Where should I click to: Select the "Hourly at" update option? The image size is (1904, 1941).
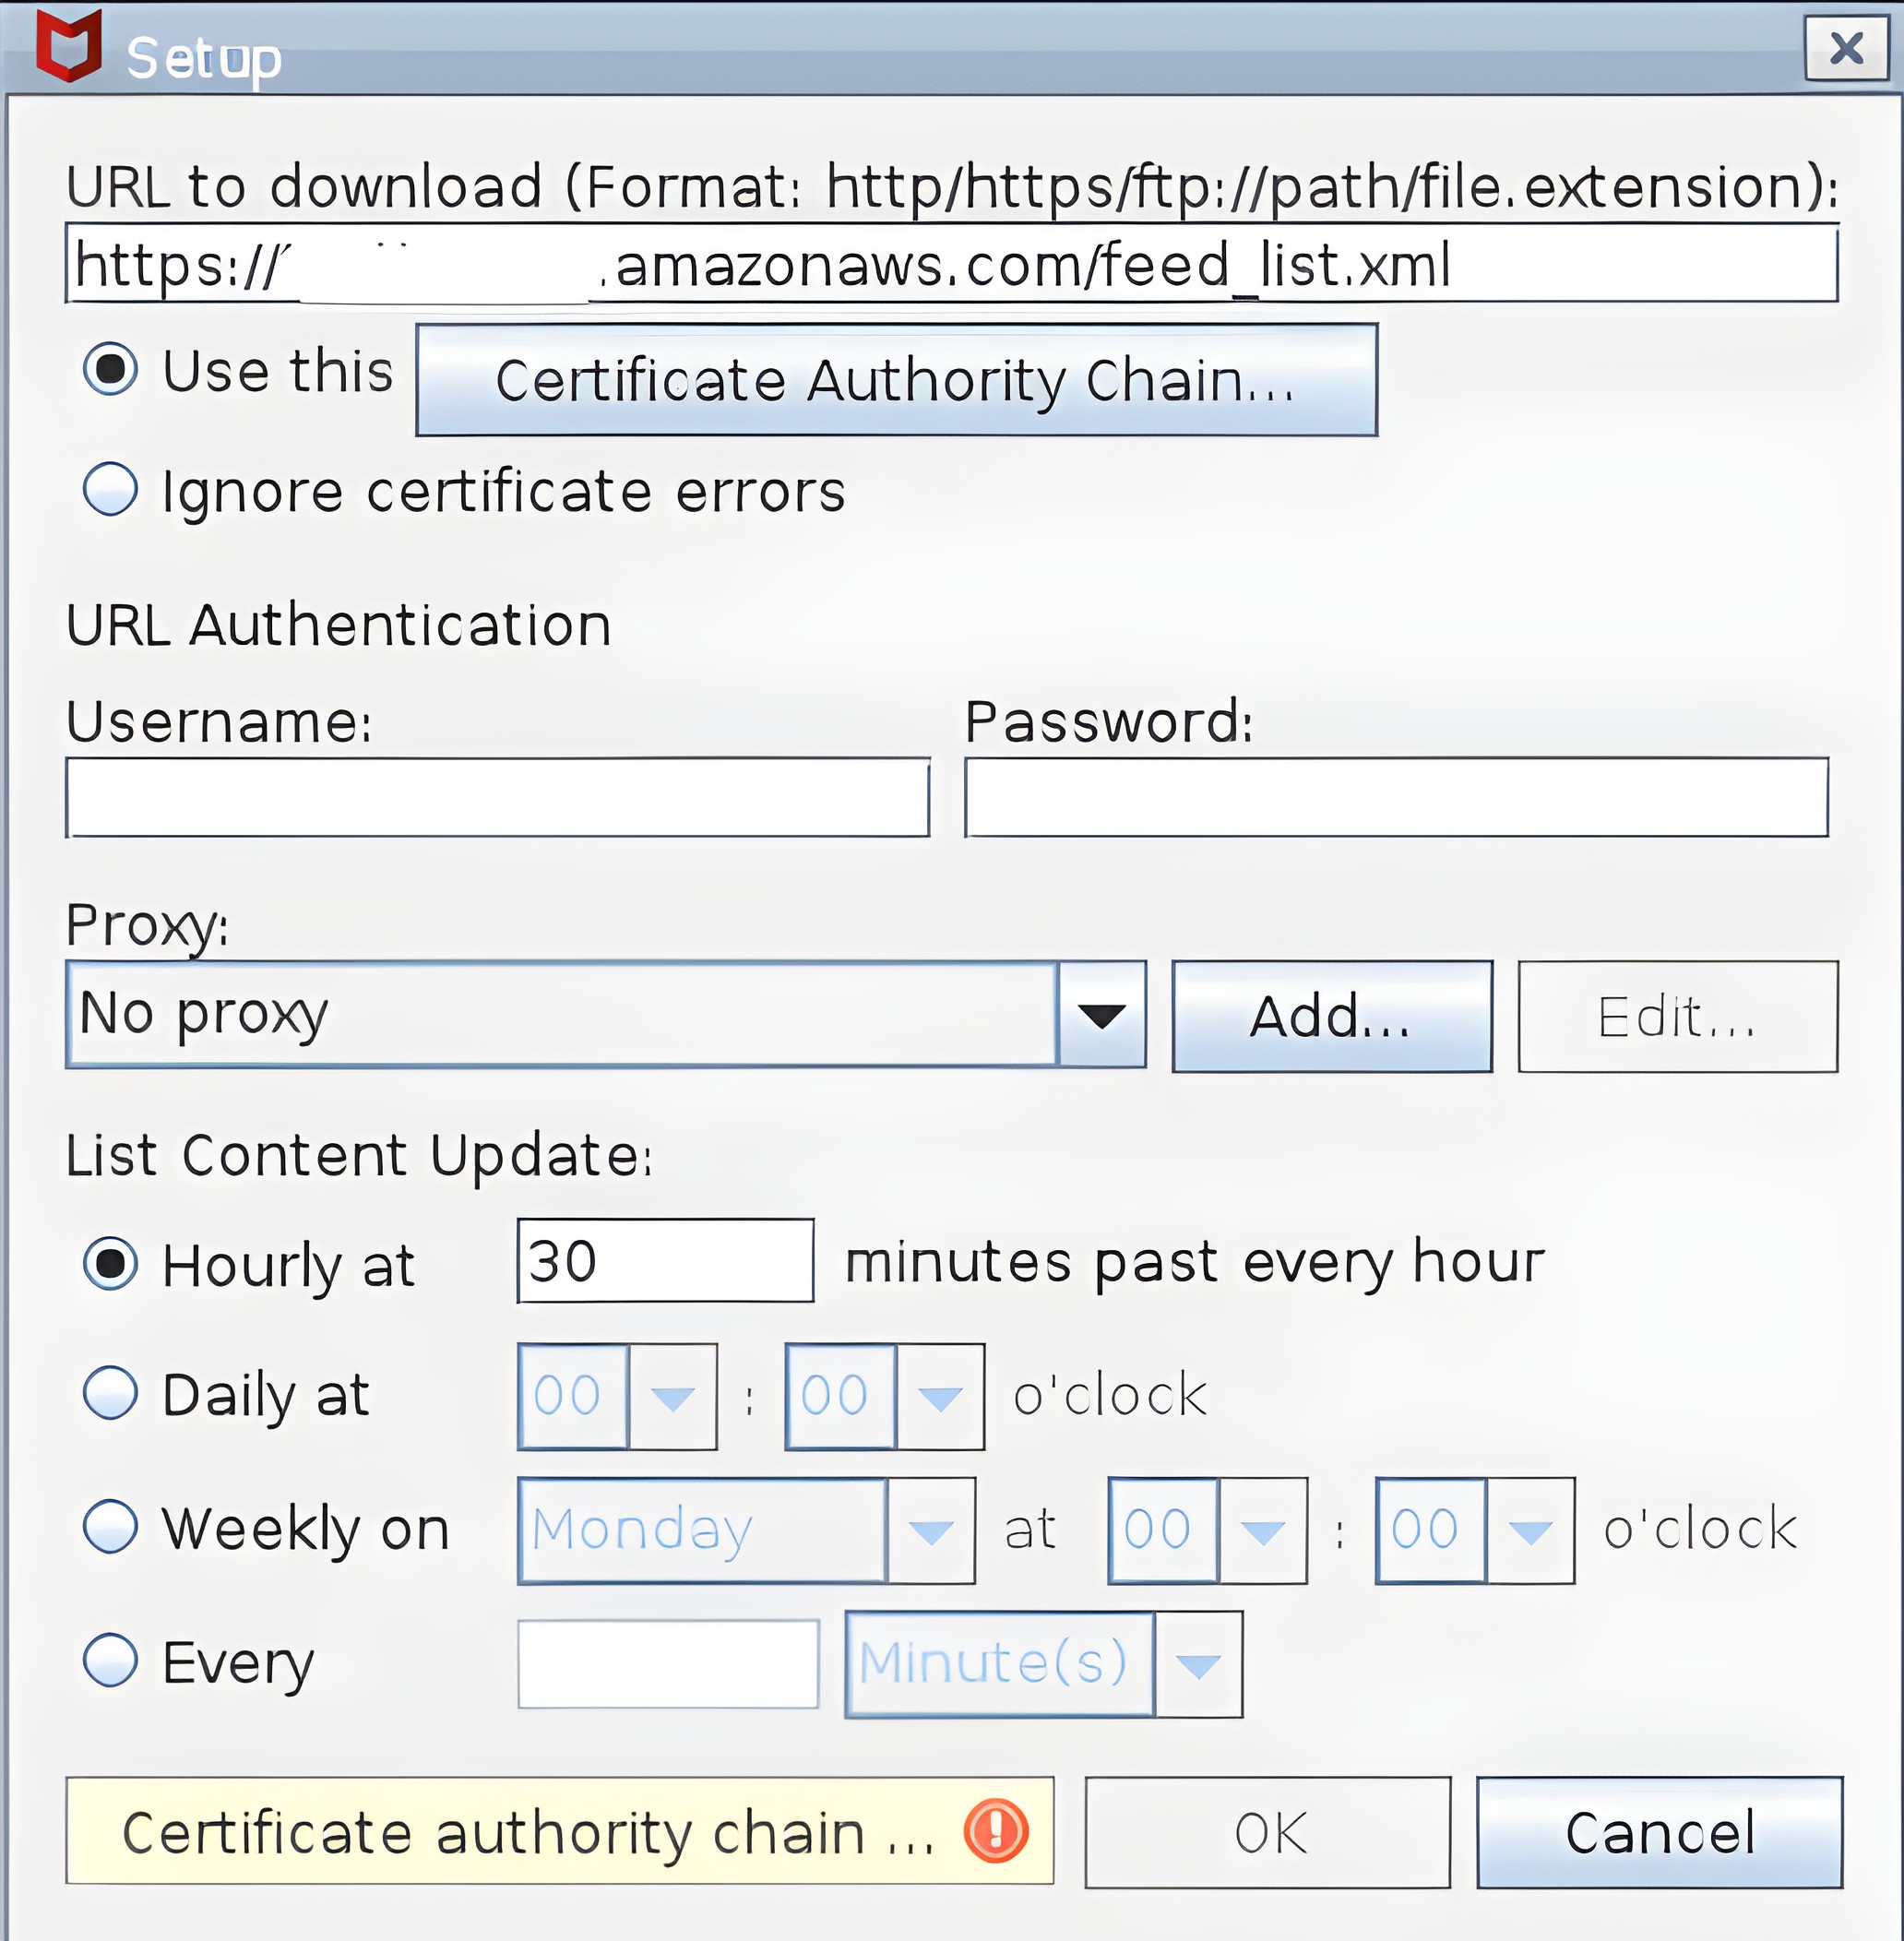click(x=113, y=1266)
